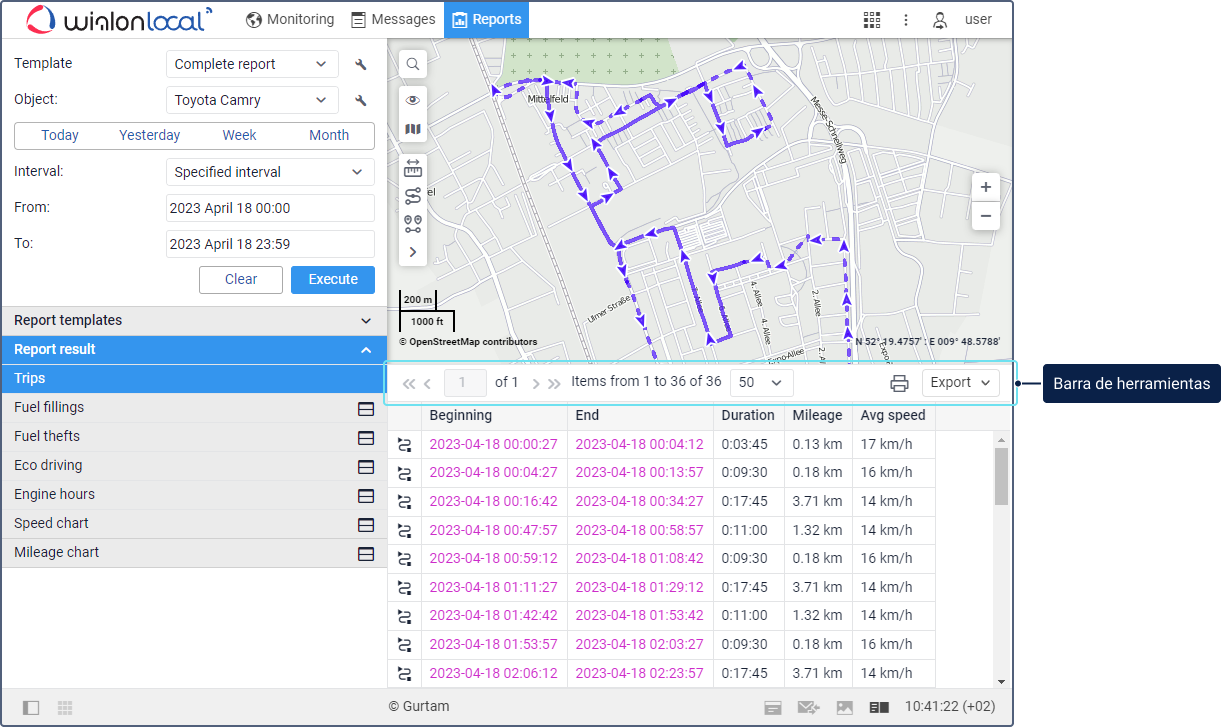Click the print report icon
Viewport: 1223px width, 727px height.
899,383
